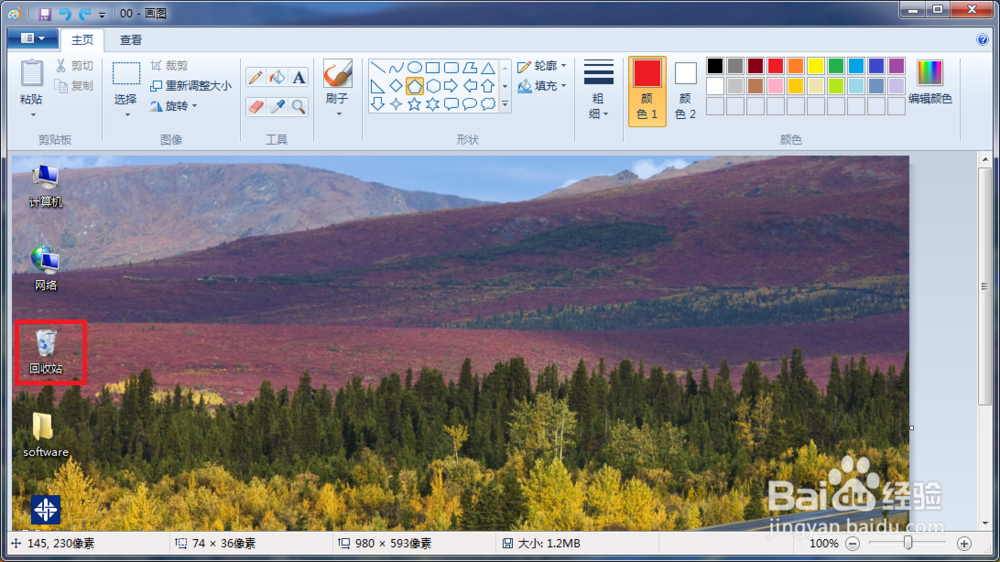Viewport: 1000px width, 562px height.
Task: Select the Text tool
Action: point(298,78)
